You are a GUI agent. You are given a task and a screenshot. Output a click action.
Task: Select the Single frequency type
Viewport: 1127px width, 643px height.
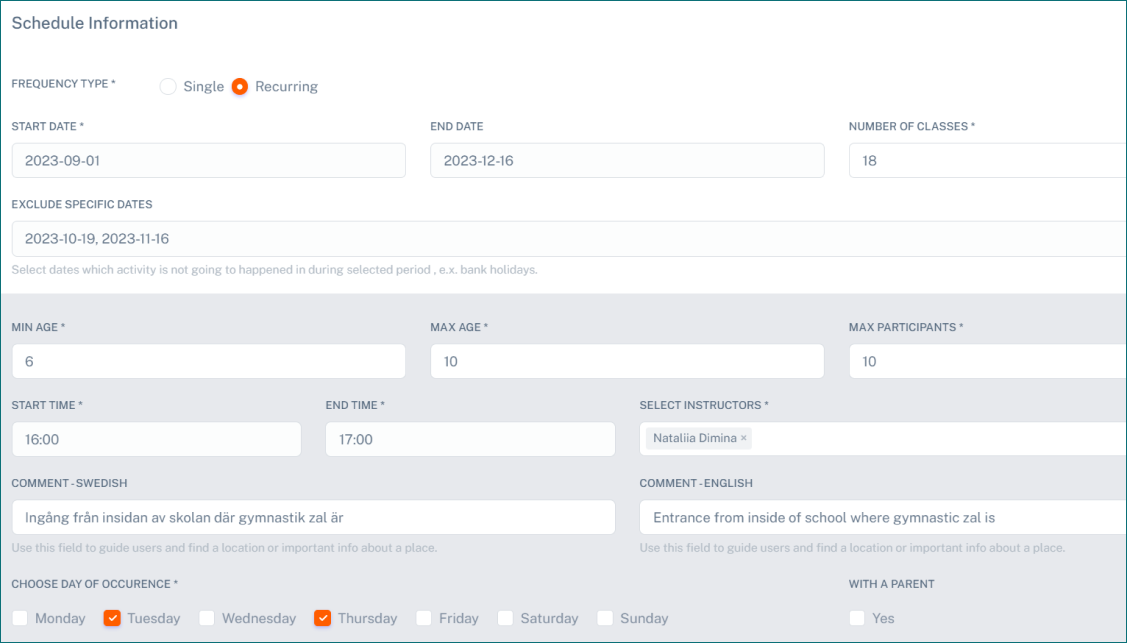pos(168,87)
